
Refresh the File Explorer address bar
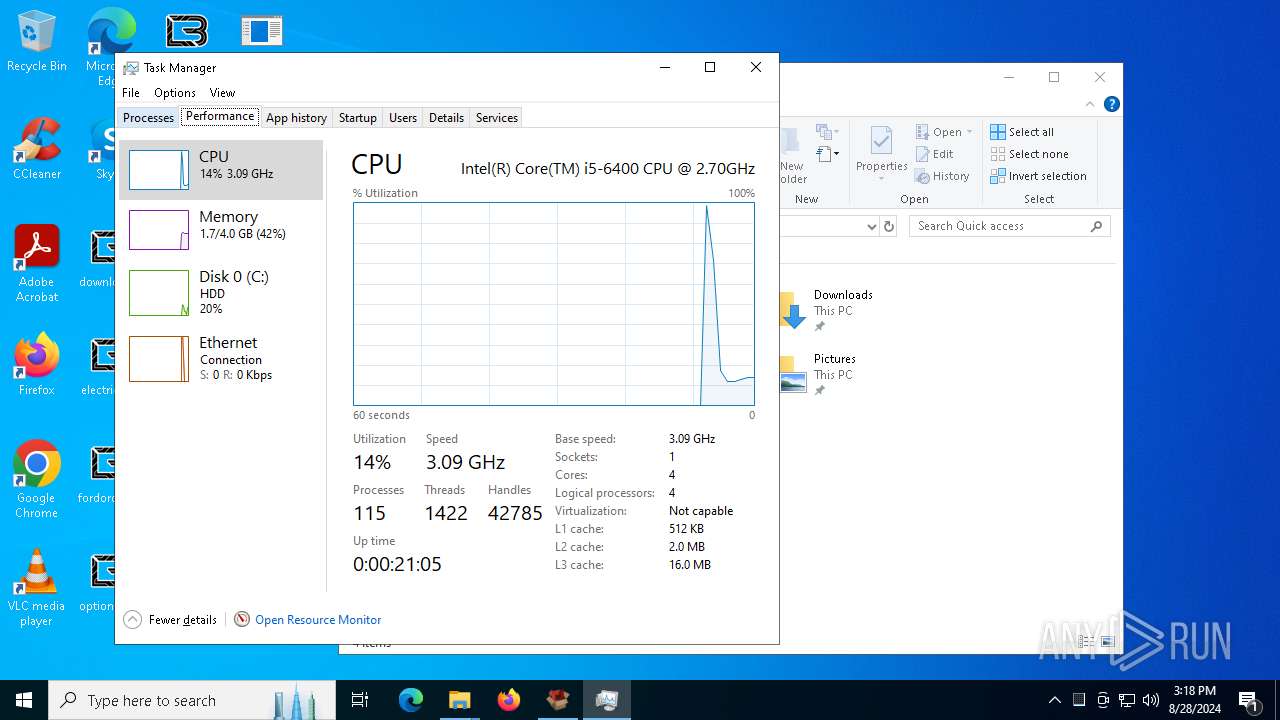[889, 227]
